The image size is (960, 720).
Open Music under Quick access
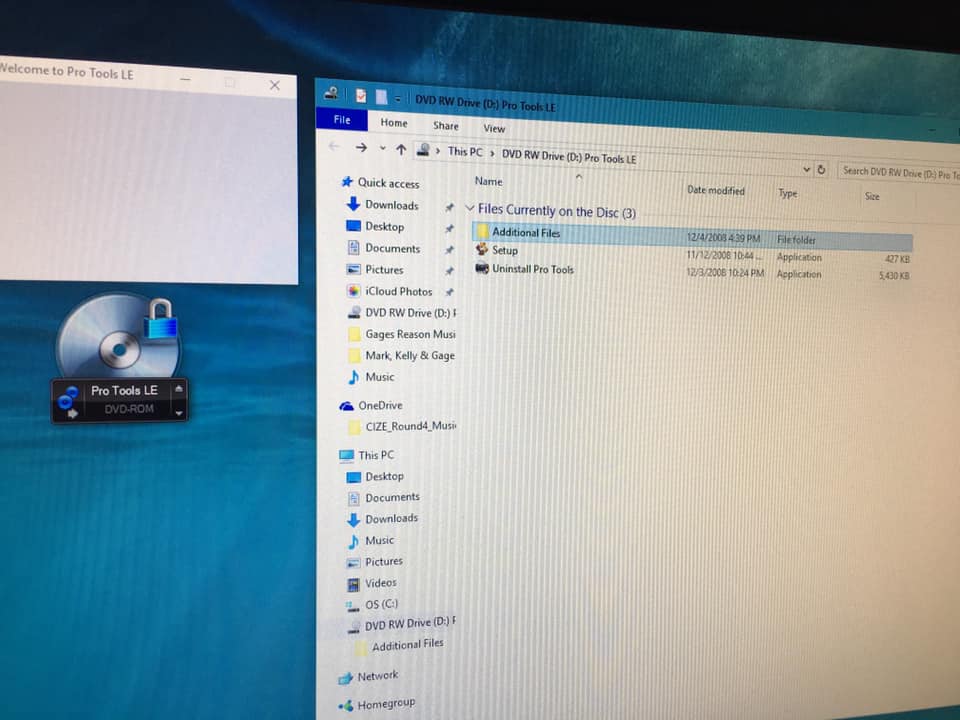[380, 377]
